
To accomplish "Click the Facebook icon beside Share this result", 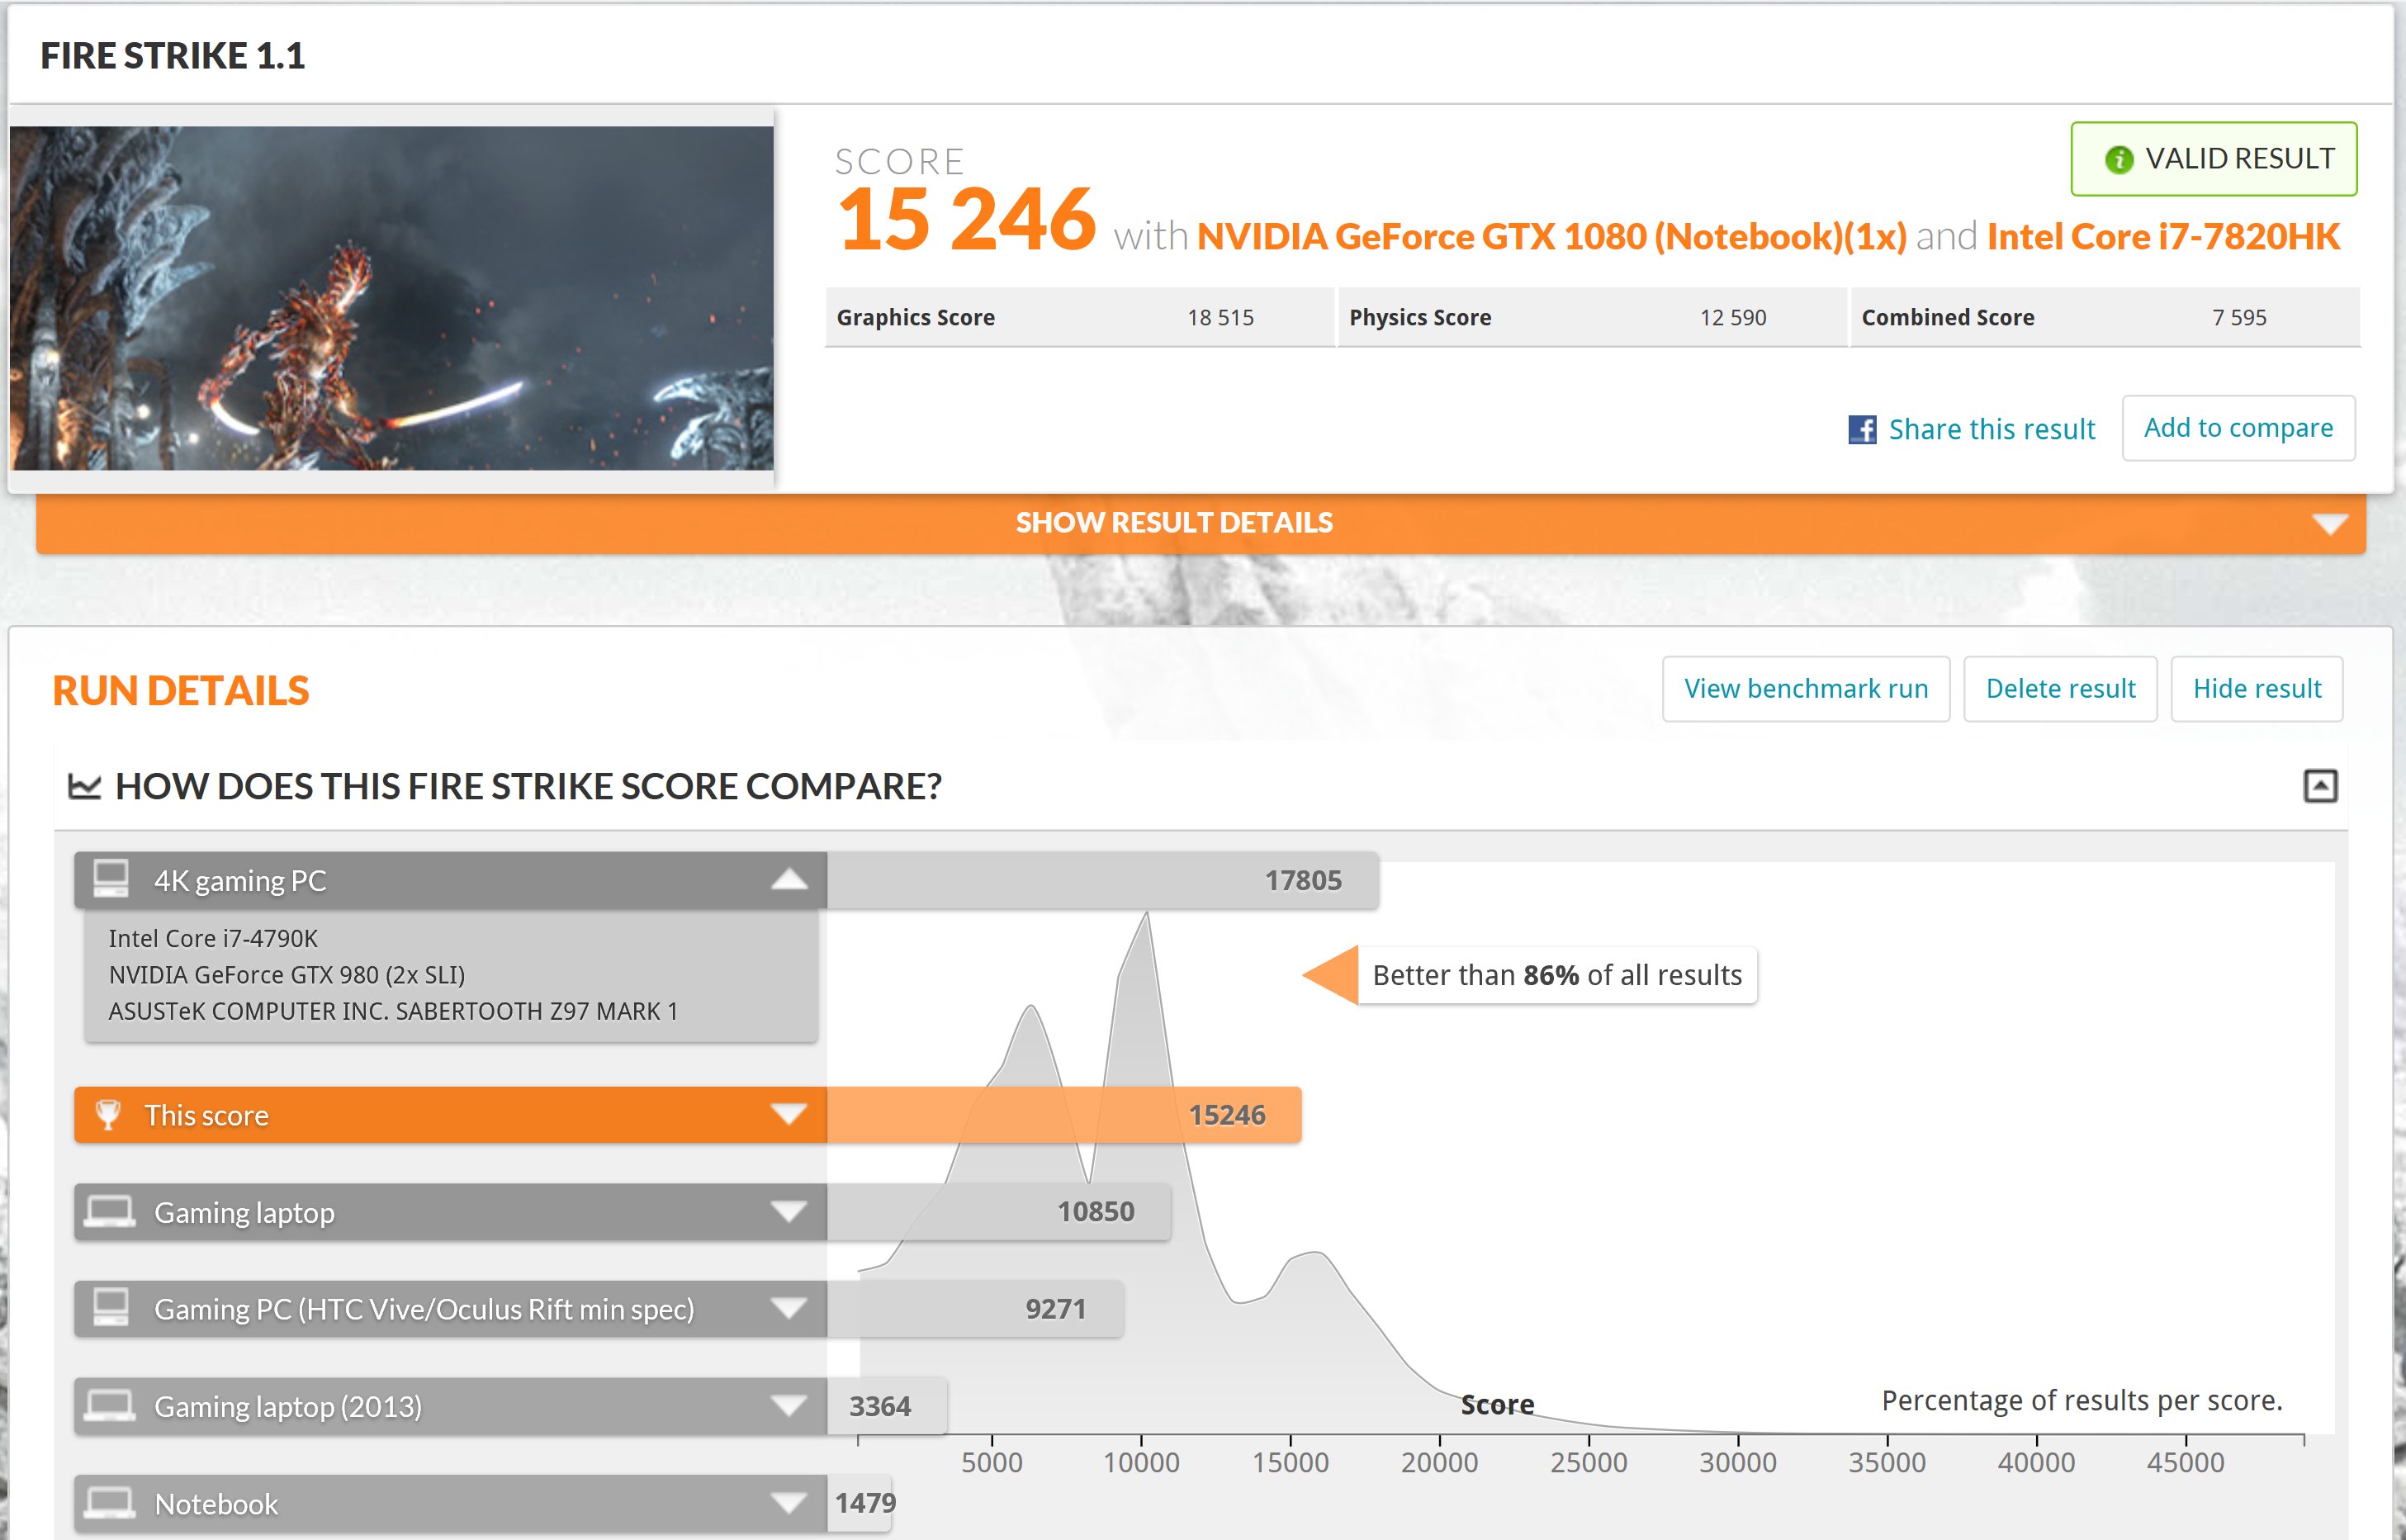I will (x=1862, y=429).
